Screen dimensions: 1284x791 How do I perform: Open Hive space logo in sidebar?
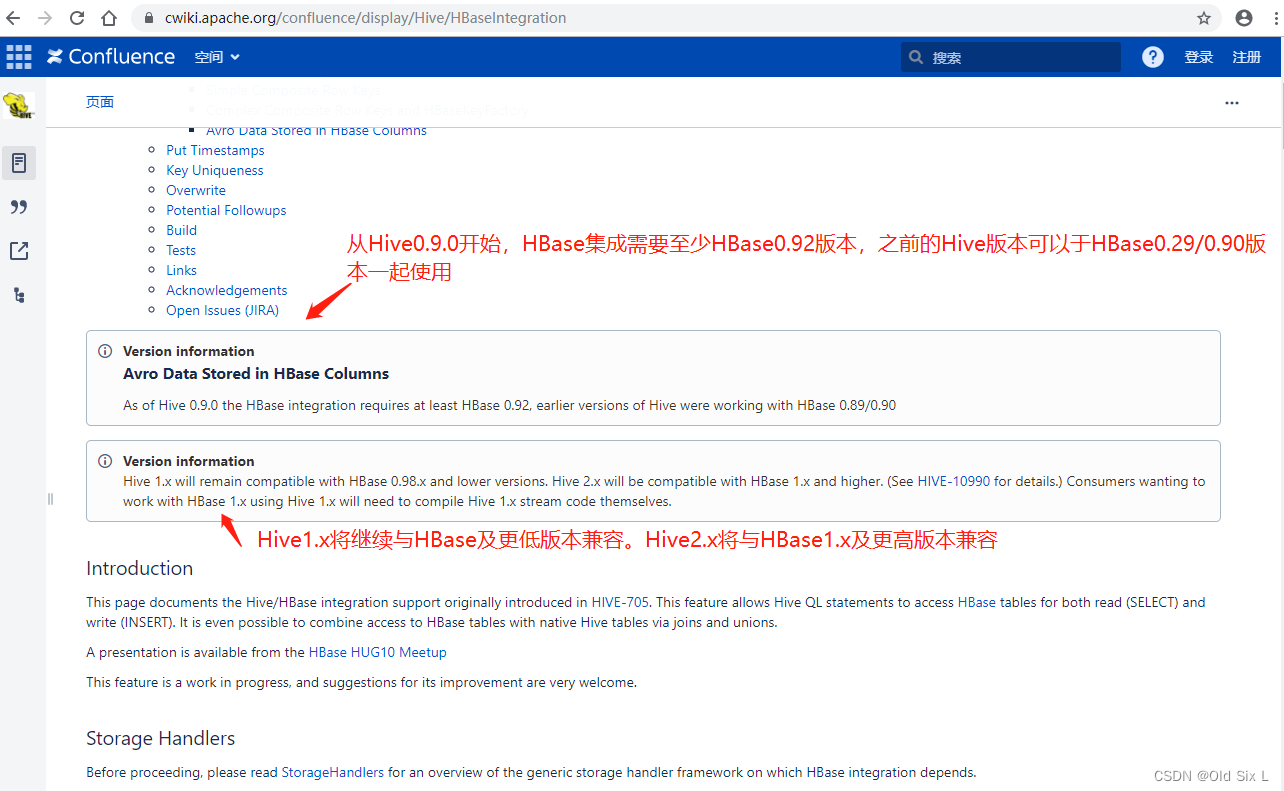click(x=19, y=105)
